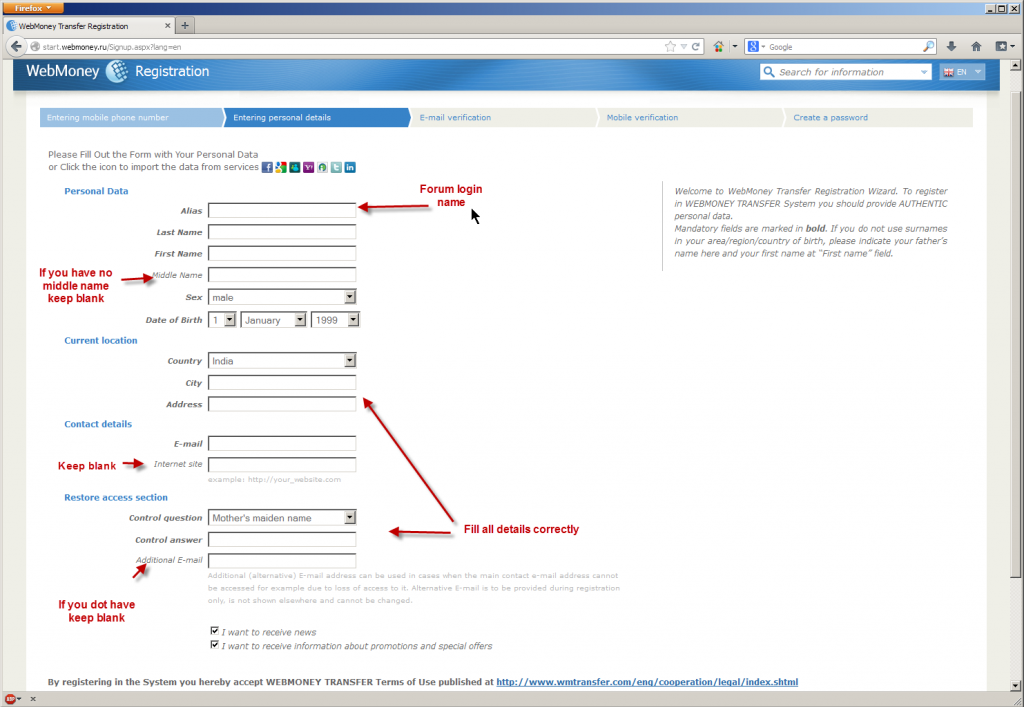Import data from Yahoo icon
This screenshot has height=707, width=1024.
coord(308,168)
